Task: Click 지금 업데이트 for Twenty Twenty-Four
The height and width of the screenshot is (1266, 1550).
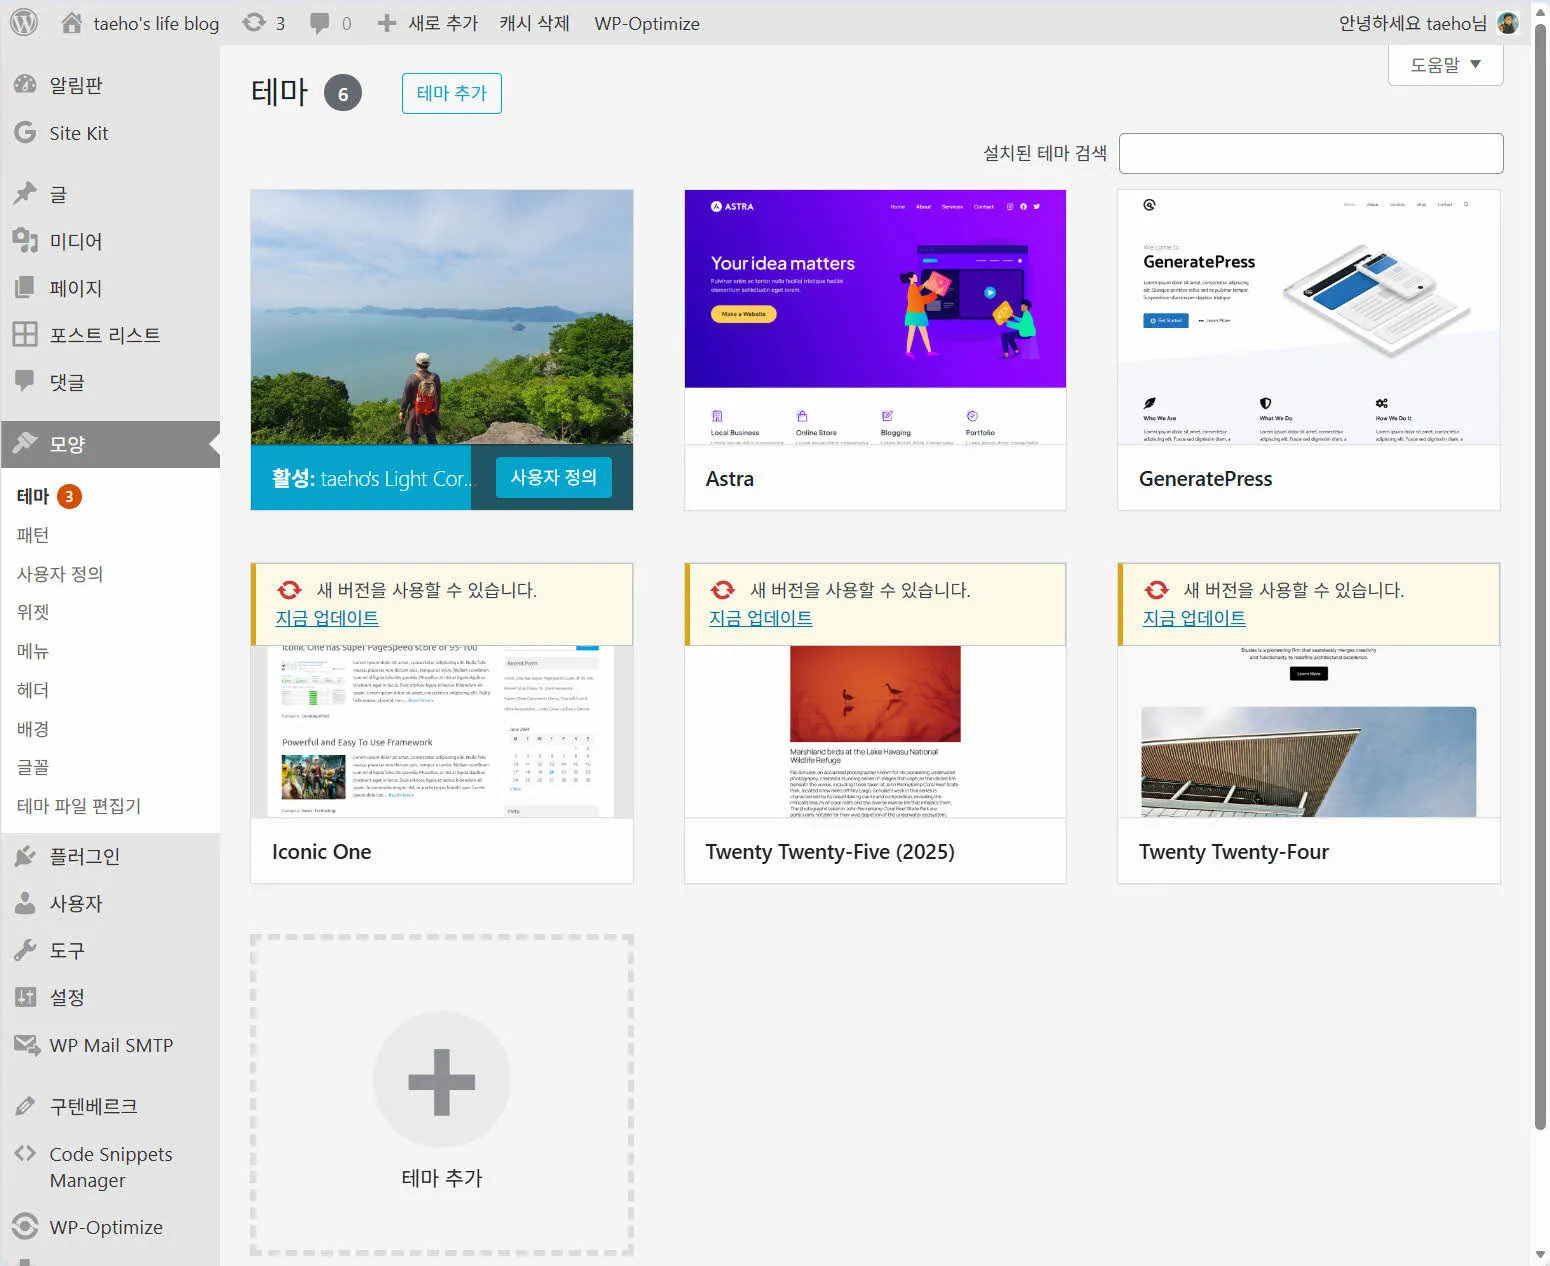Action: pos(1194,618)
